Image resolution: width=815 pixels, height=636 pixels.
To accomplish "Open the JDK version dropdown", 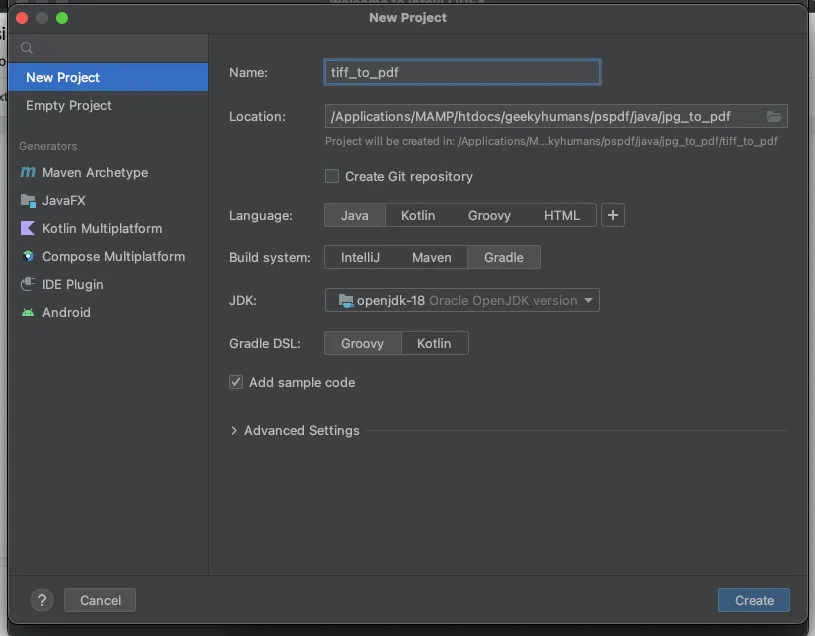I will pyautogui.click(x=461, y=300).
